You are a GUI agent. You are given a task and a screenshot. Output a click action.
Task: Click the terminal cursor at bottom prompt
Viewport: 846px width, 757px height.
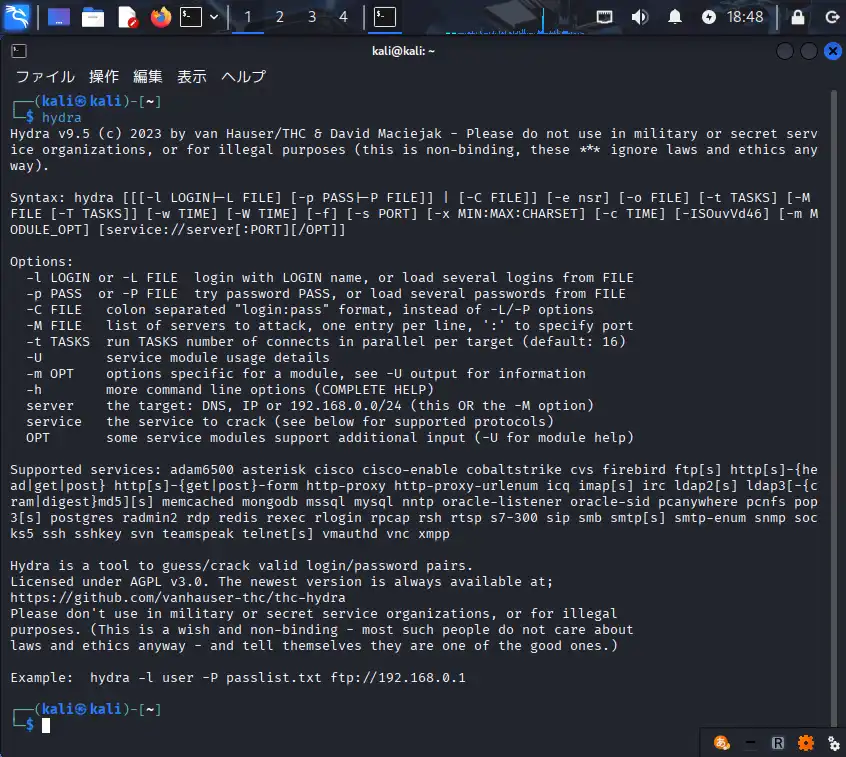click(46, 726)
